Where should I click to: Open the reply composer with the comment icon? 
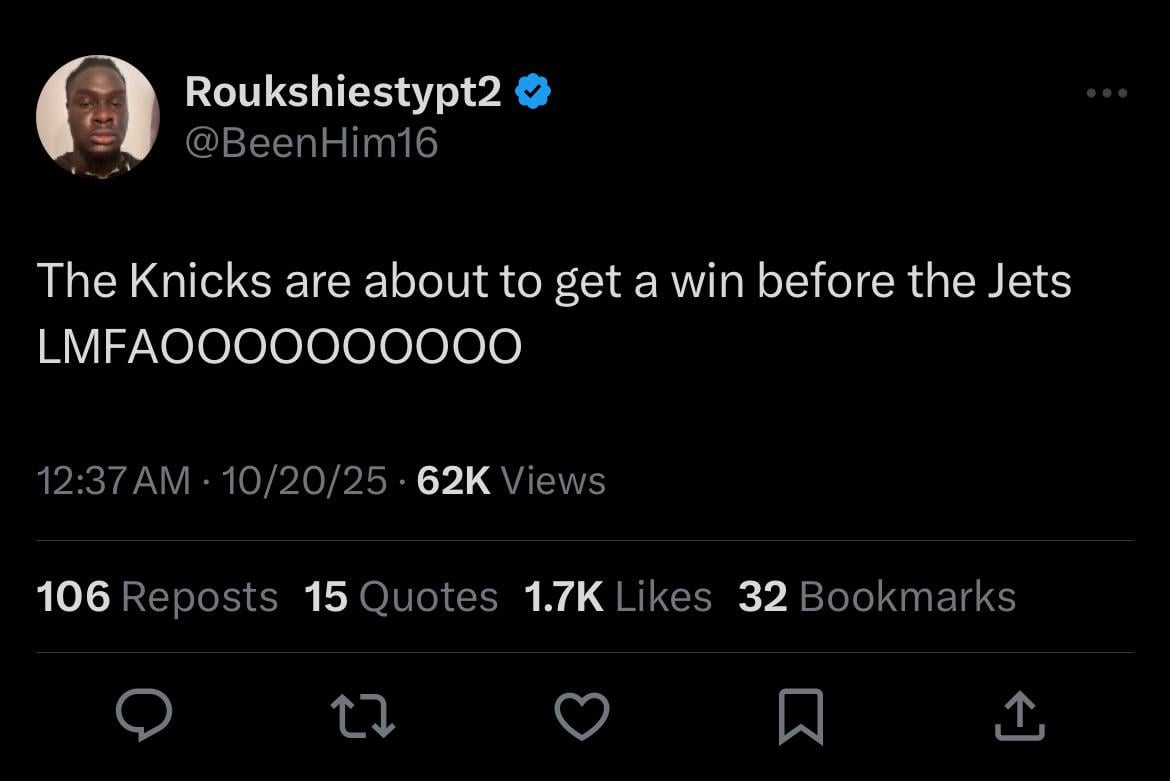pos(146,715)
